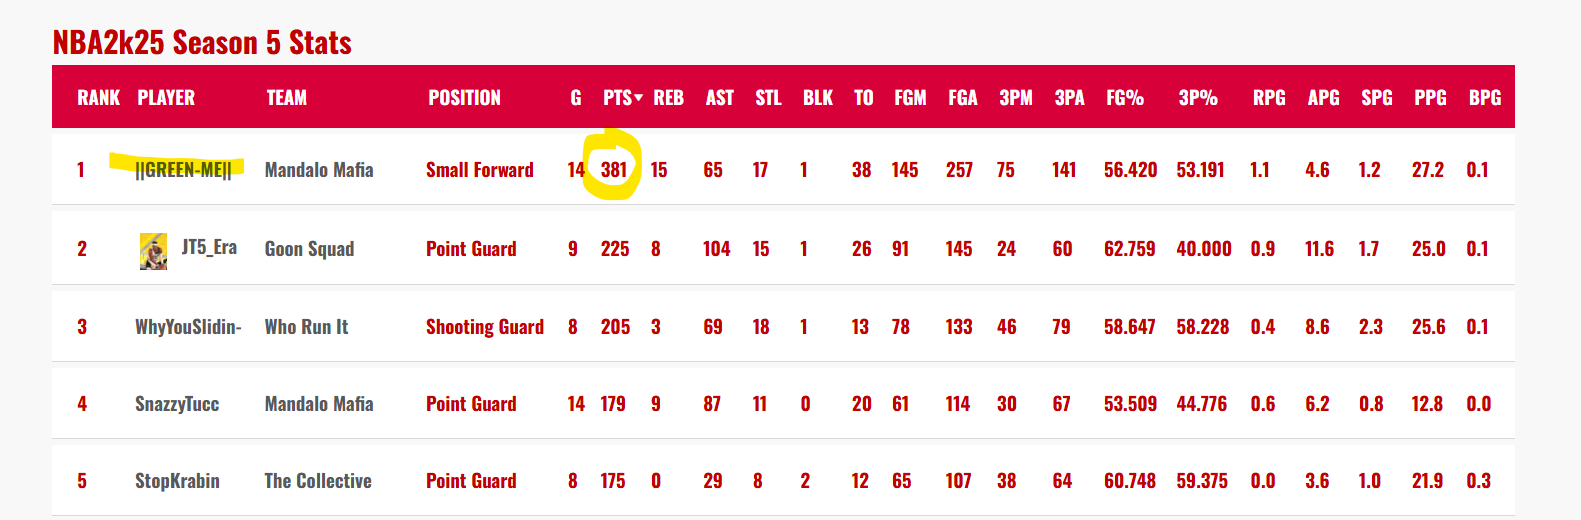
Task: Sort by the 3P% column header
Action: click(x=1198, y=98)
